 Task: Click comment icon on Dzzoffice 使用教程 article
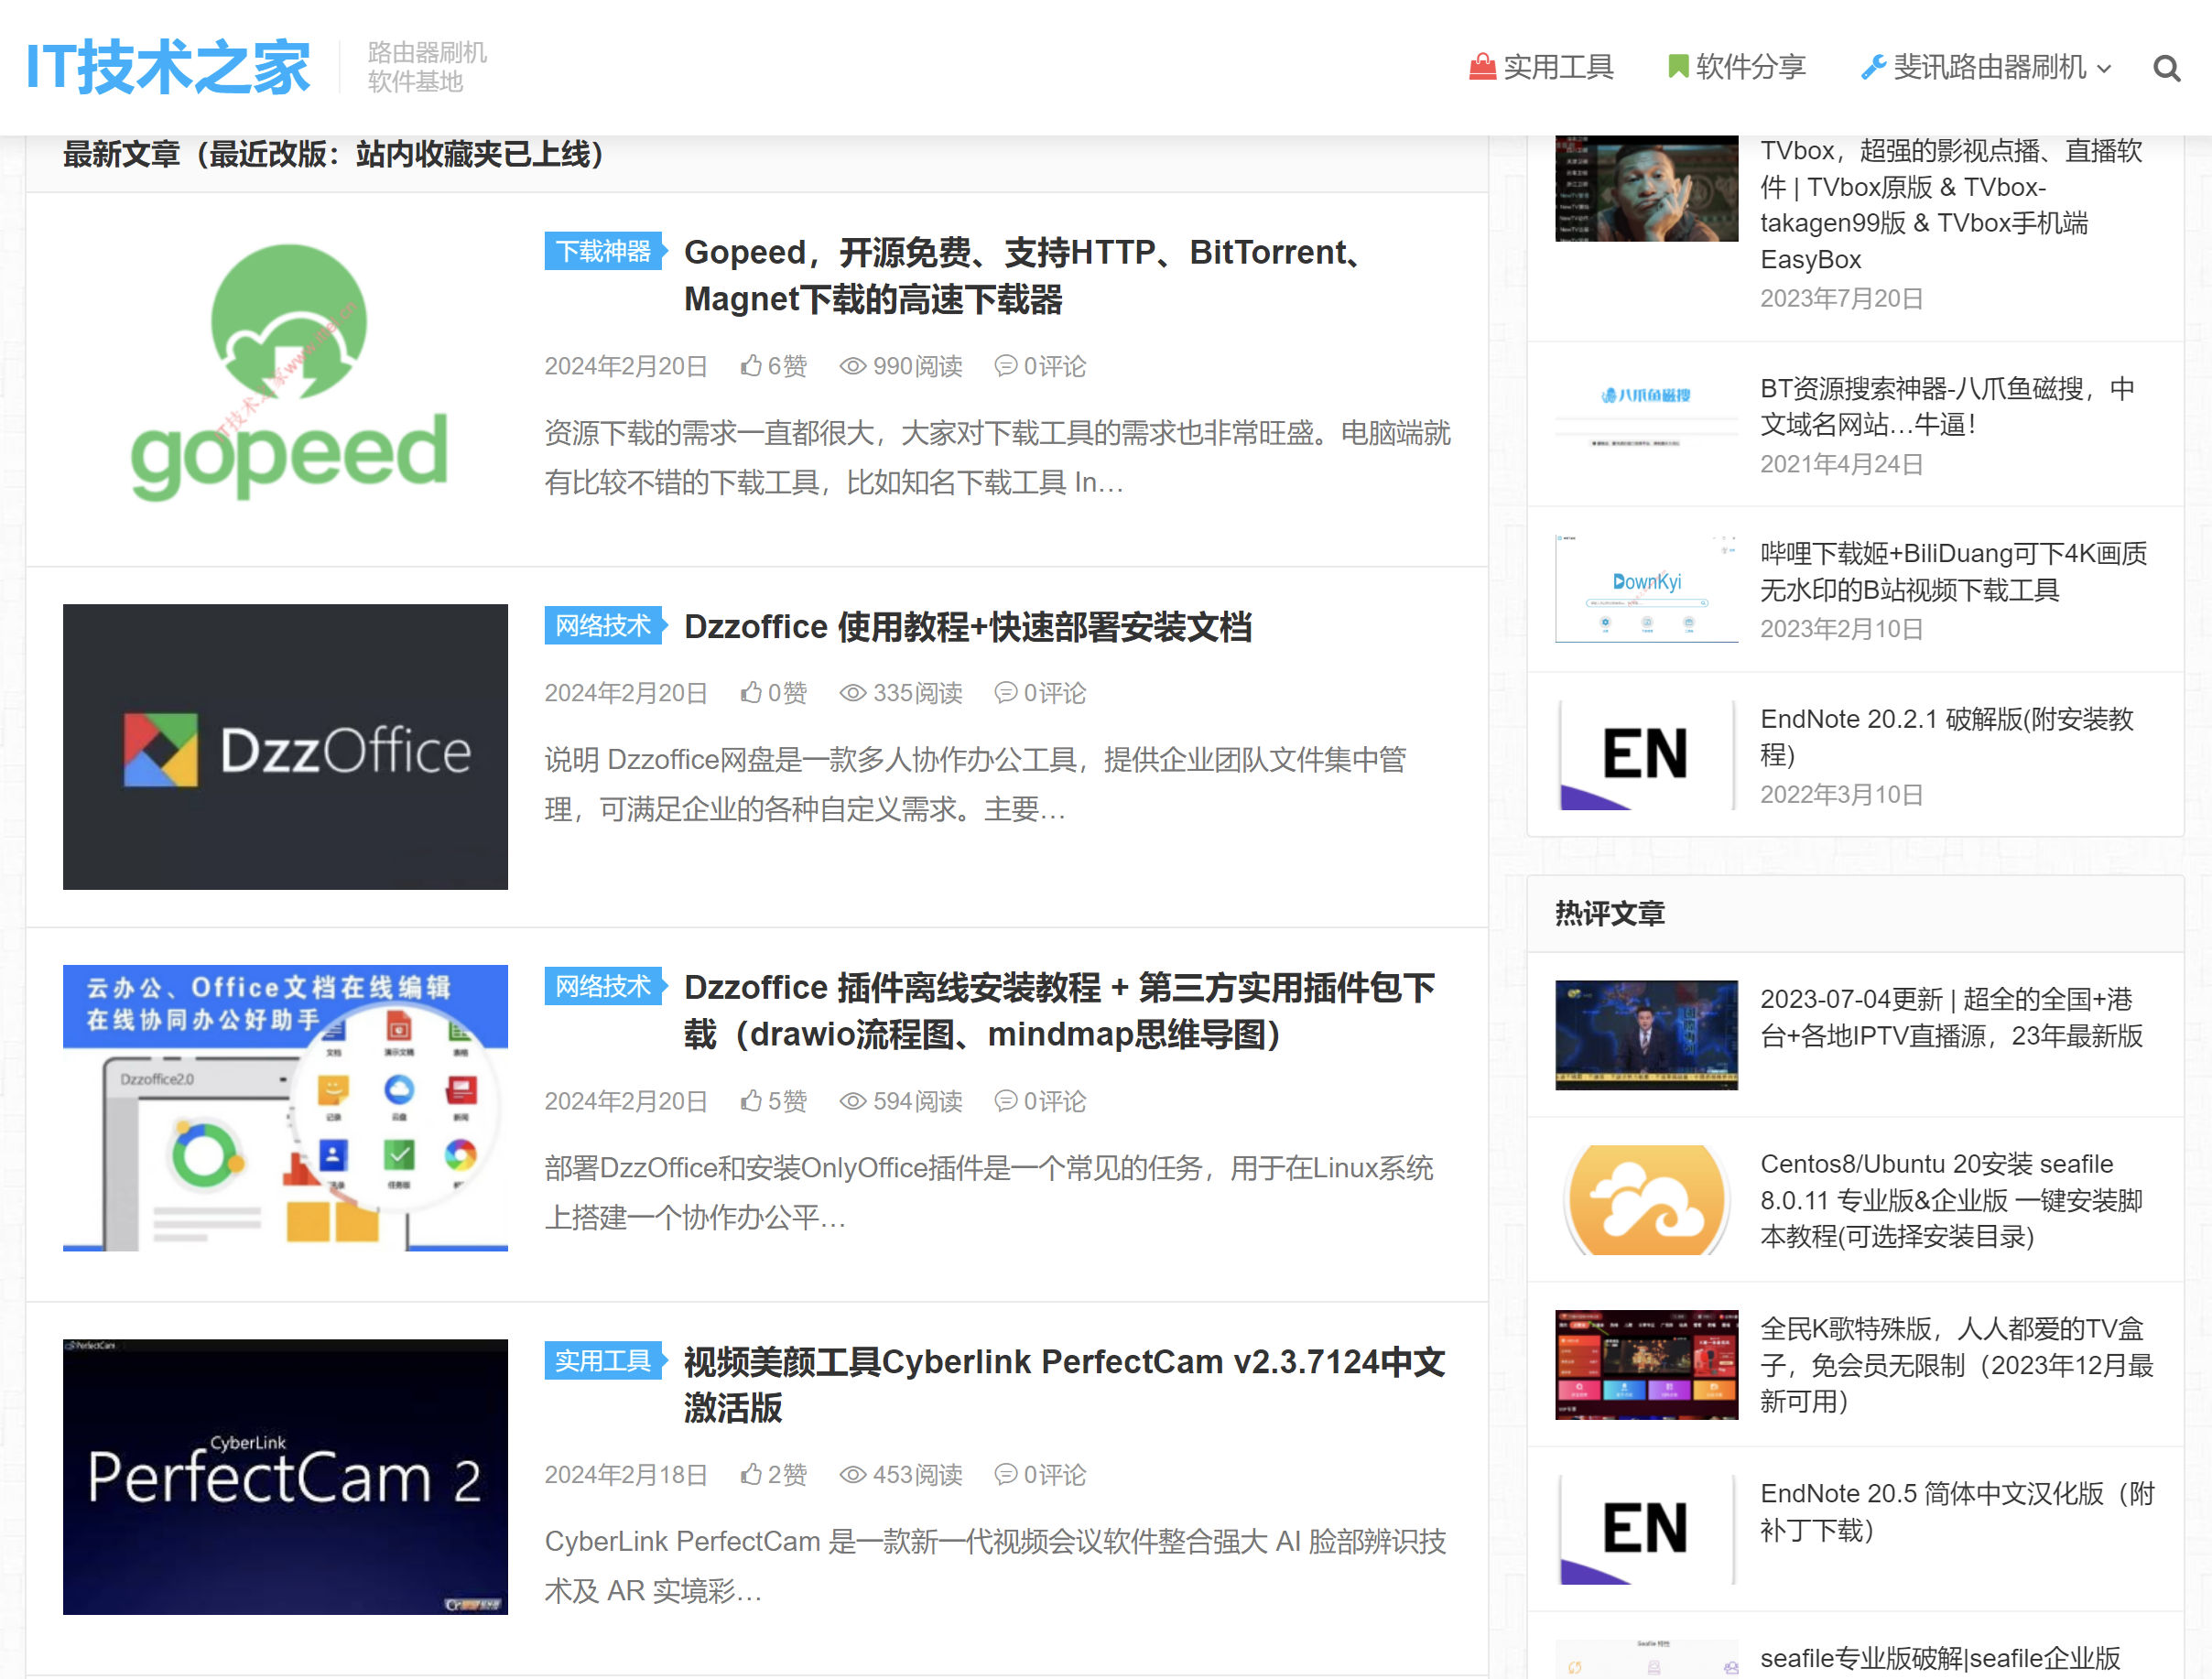(x=1005, y=692)
